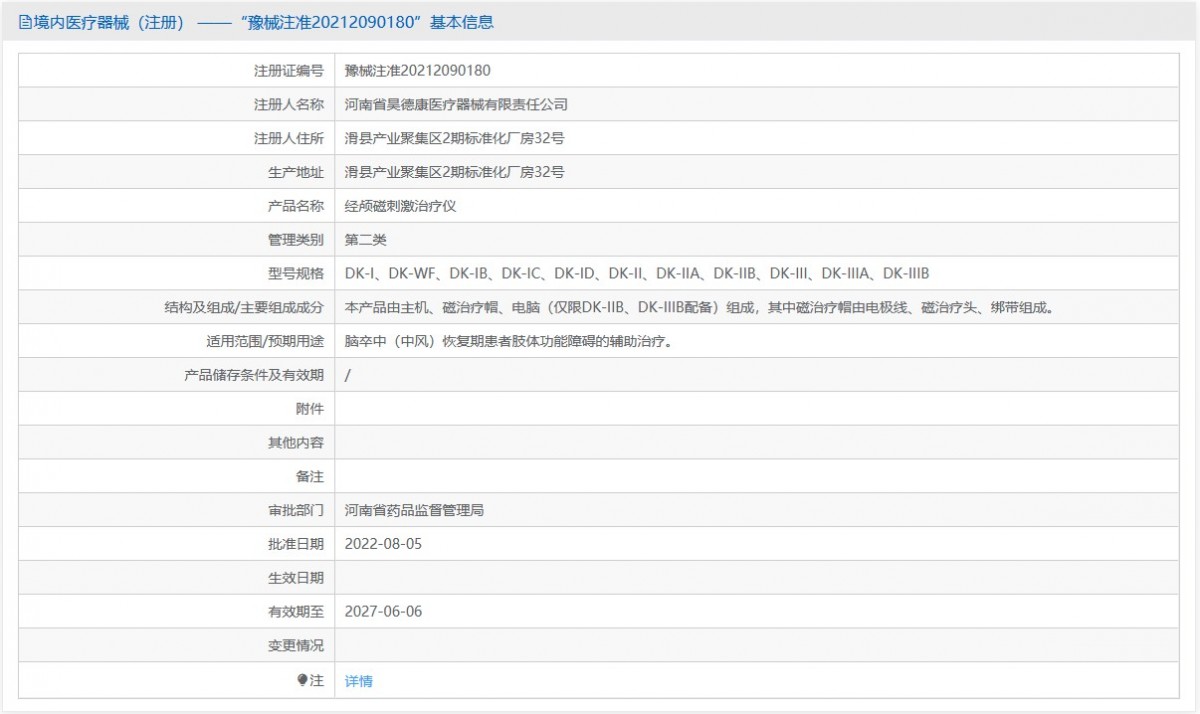Click the bullet icon beside 注
The image size is (1200, 714).
tap(302, 680)
